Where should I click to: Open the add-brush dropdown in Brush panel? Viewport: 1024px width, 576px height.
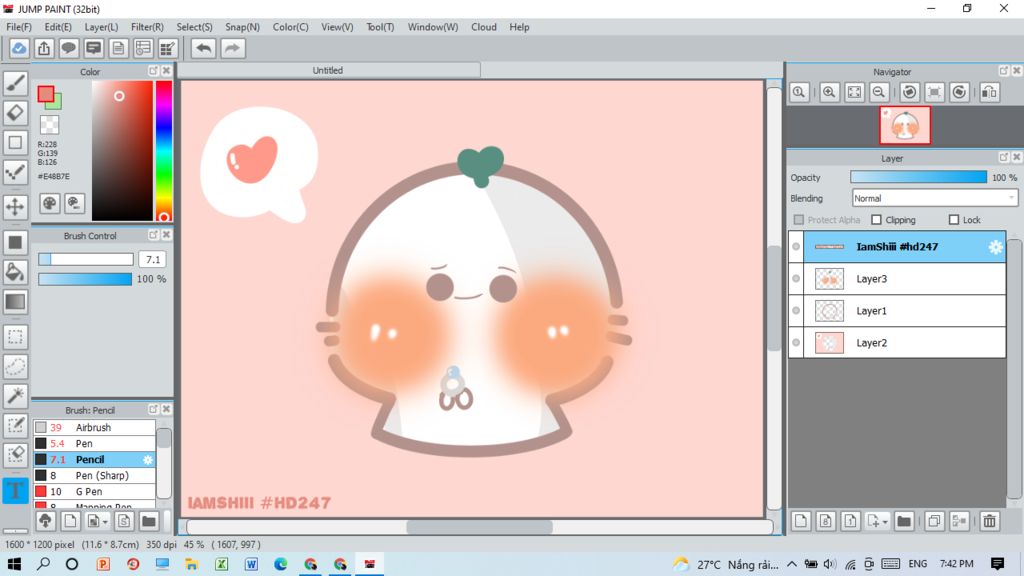point(105,522)
